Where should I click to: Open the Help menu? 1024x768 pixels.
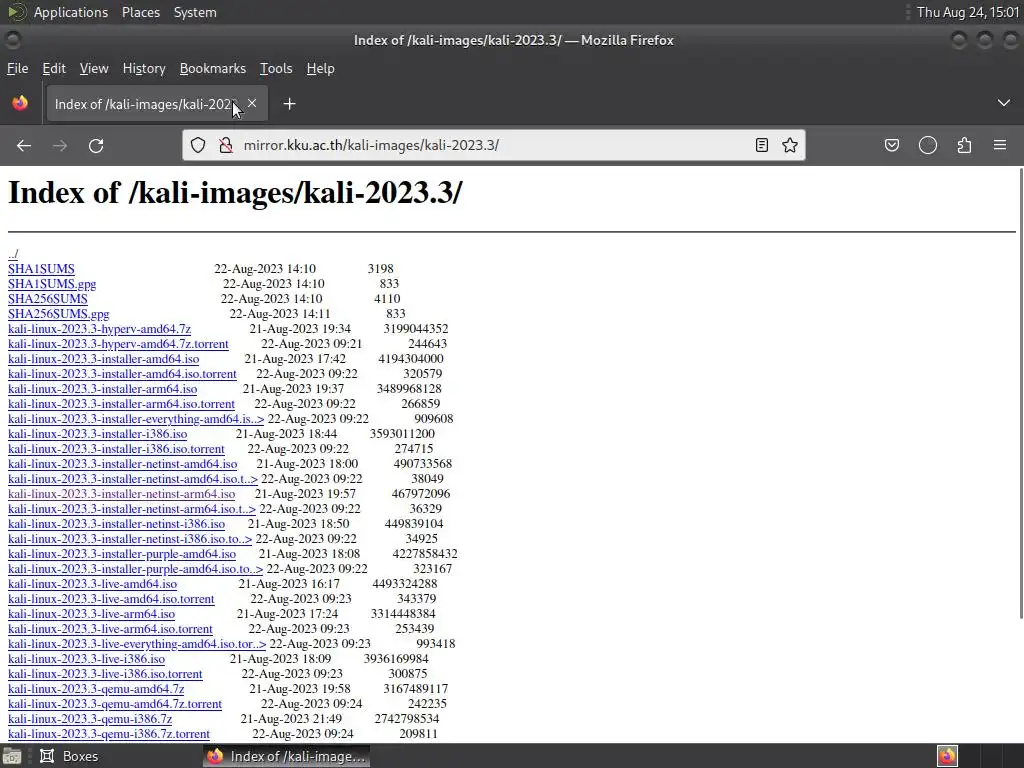321,69
